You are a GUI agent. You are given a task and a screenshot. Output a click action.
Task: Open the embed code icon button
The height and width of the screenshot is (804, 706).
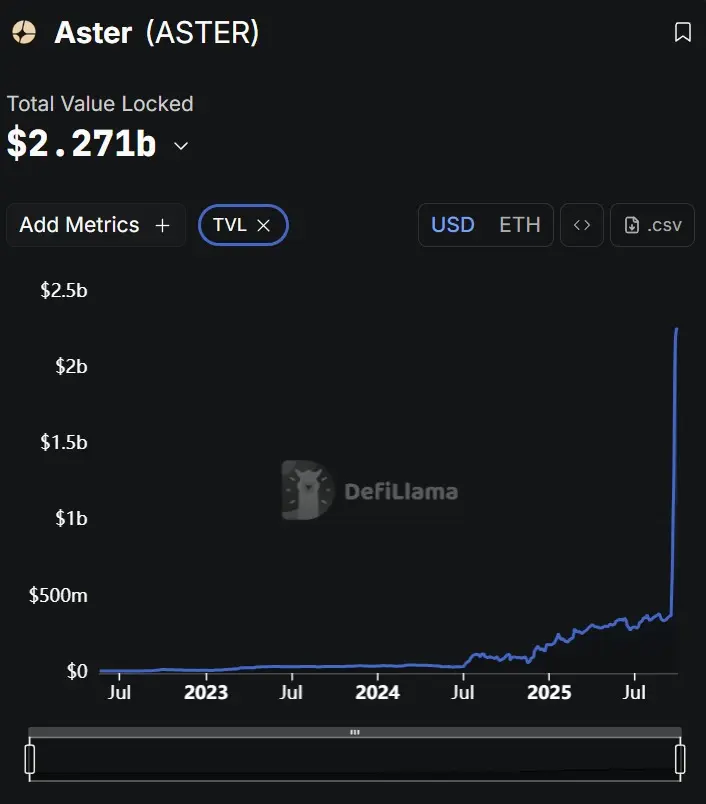[x=582, y=225]
